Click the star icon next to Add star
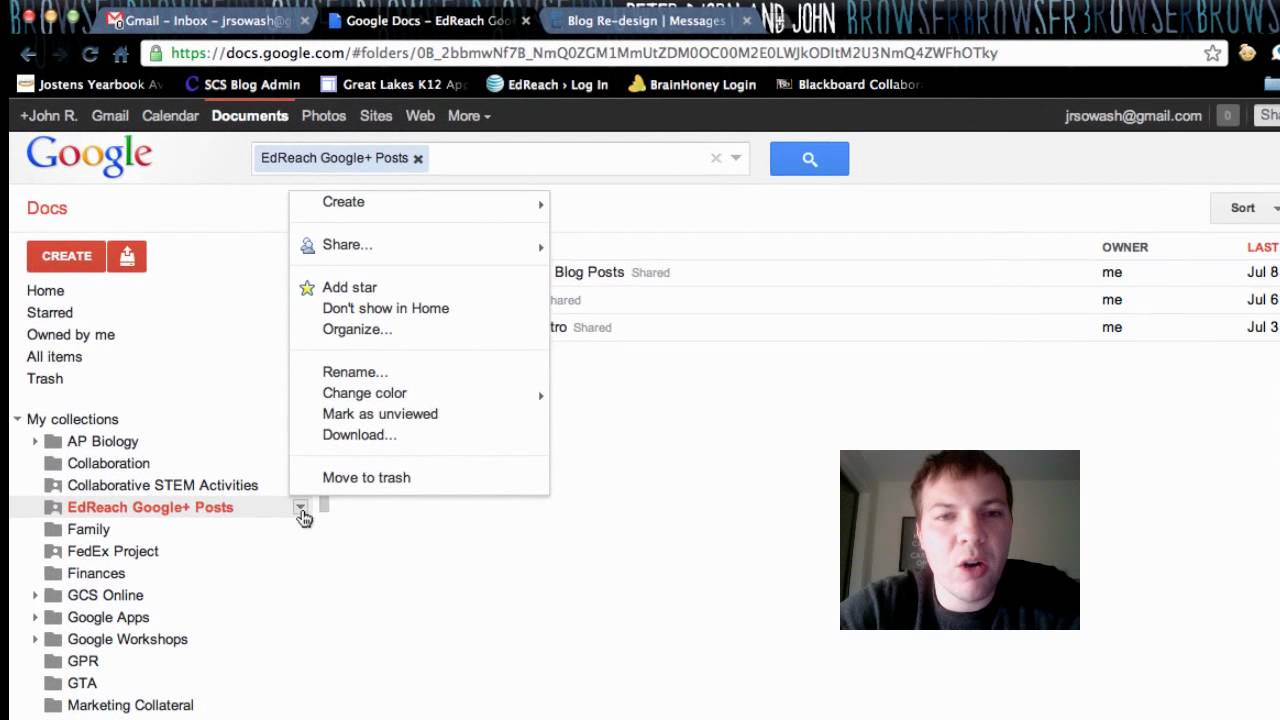1280x720 pixels. pos(307,287)
